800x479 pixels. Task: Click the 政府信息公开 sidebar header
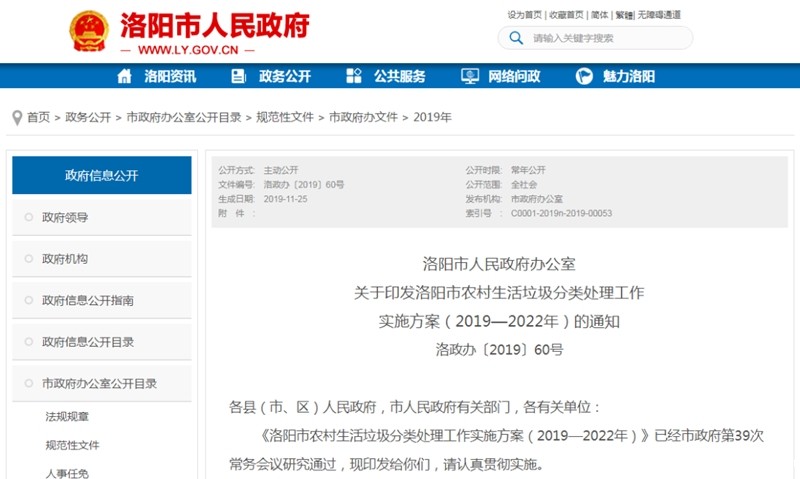102,175
